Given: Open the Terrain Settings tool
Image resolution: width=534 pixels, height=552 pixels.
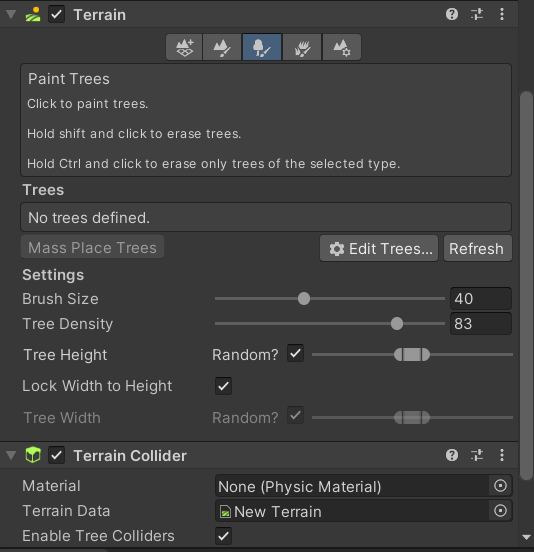Looking at the screenshot, I should (341, 47).
